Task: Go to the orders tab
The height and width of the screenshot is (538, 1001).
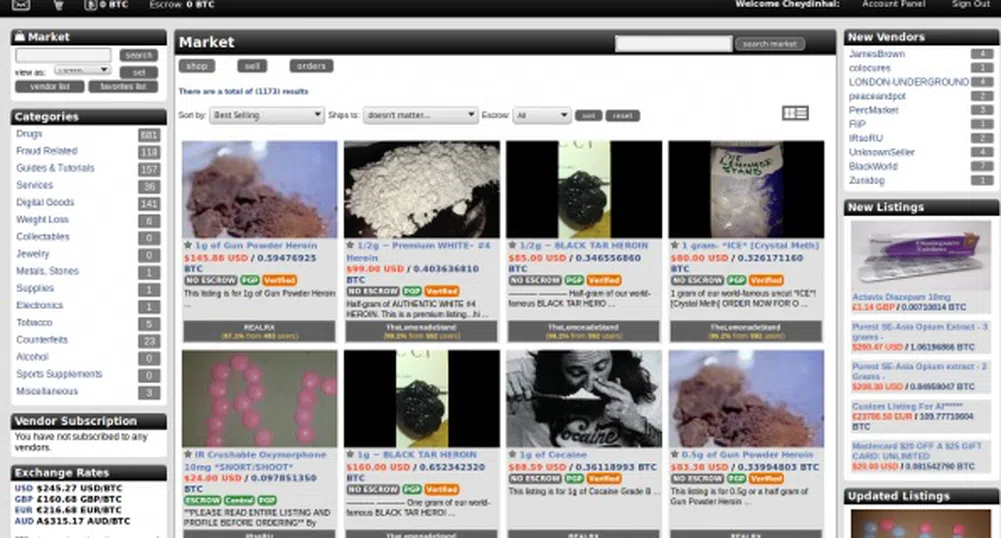Action: pyautogui.click(x=311, y=66)
